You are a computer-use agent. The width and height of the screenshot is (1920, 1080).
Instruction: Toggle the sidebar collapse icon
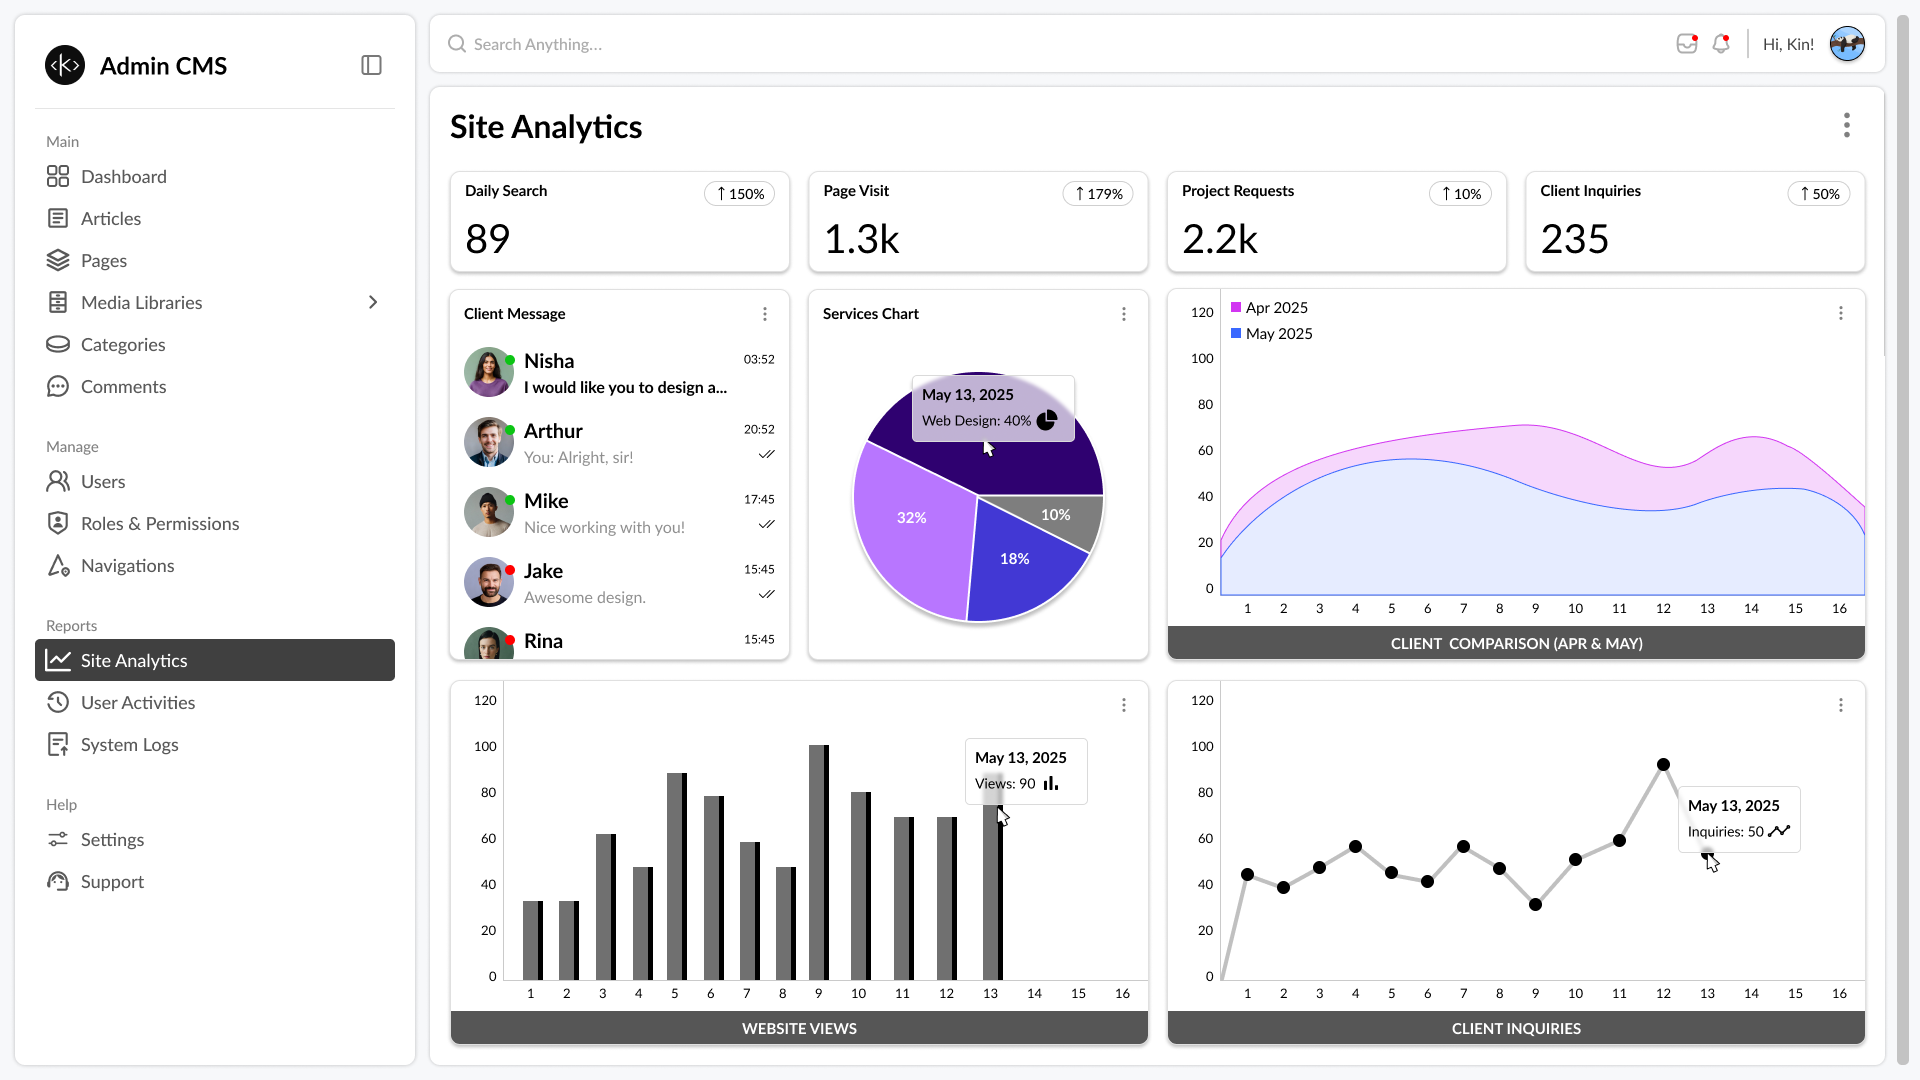pyautogui.click(x=371, y=66)
